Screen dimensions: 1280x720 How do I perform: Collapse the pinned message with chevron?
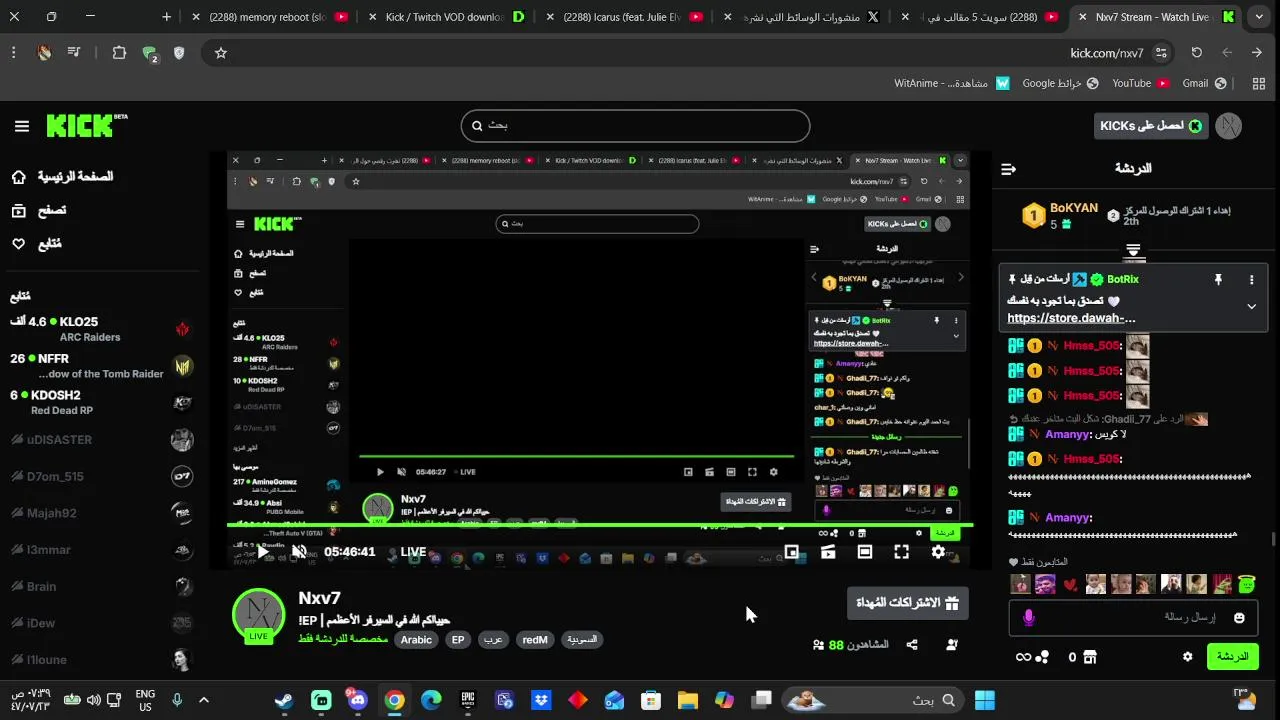pos(1251,307)
